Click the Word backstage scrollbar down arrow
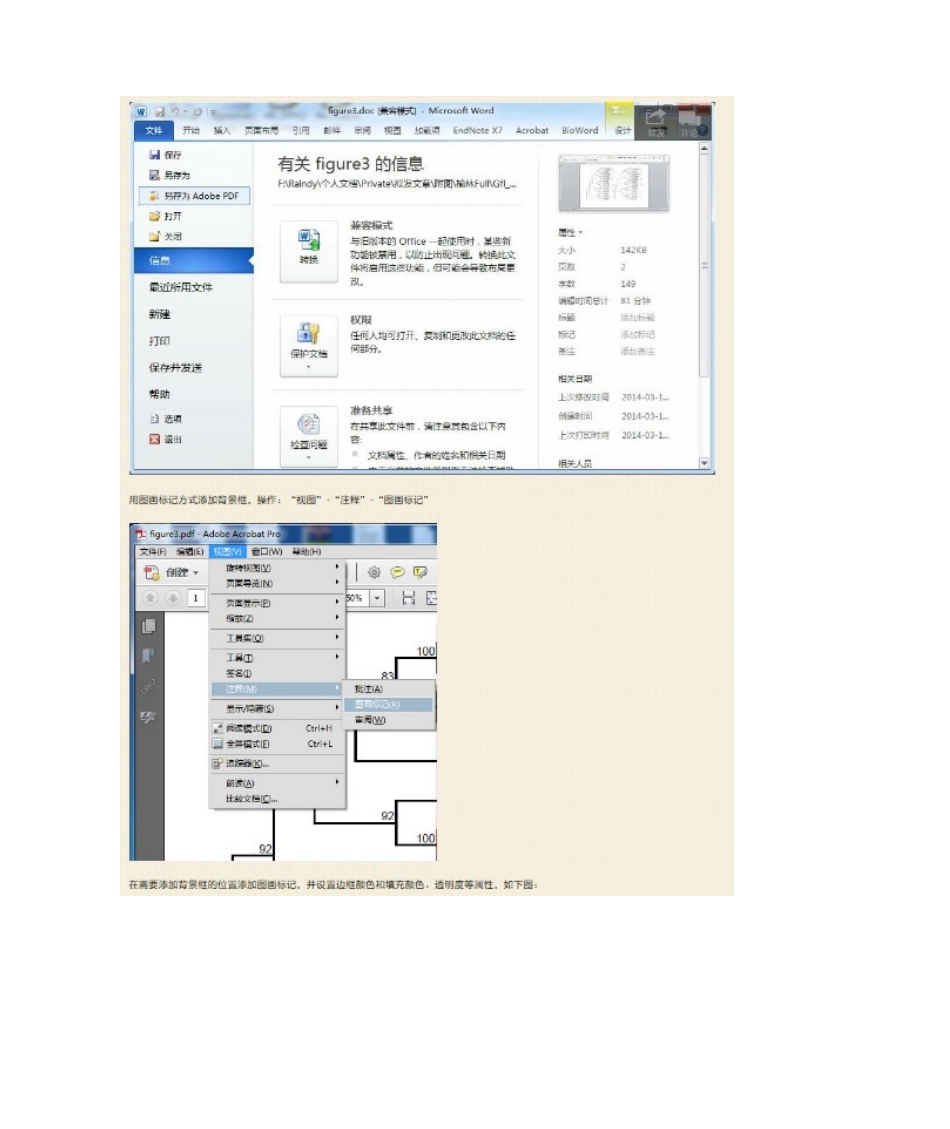Screen dimensions: 950x1129 tap(704, 463)
